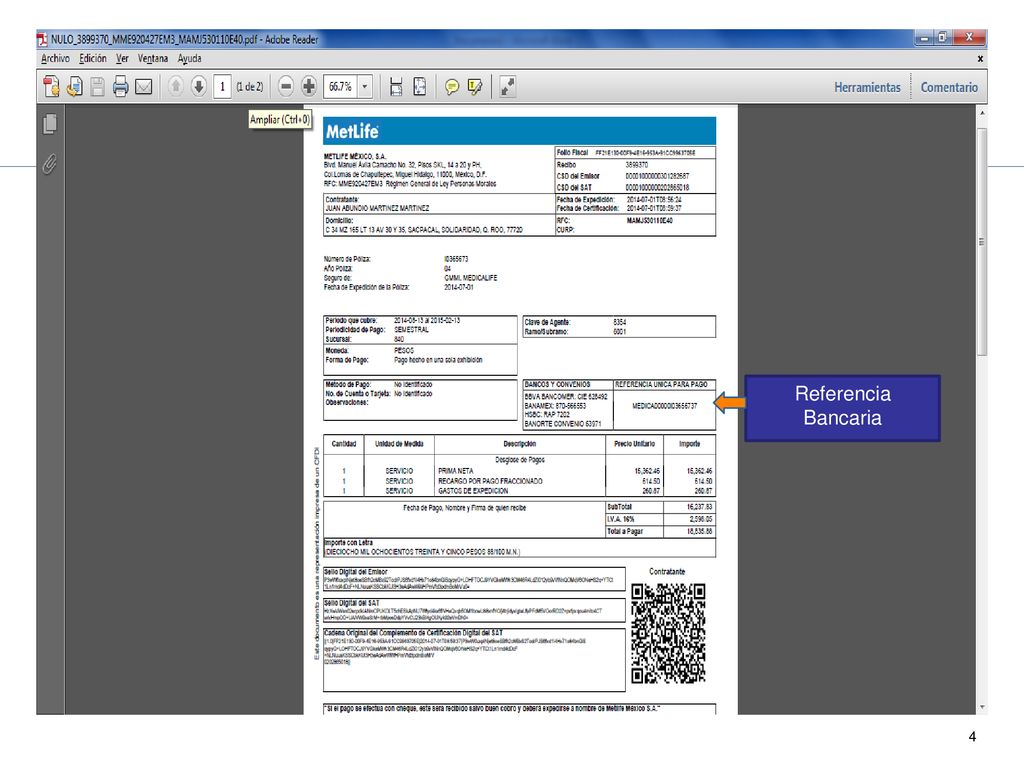Maximize the Adobe Reader window

(942, 38)
